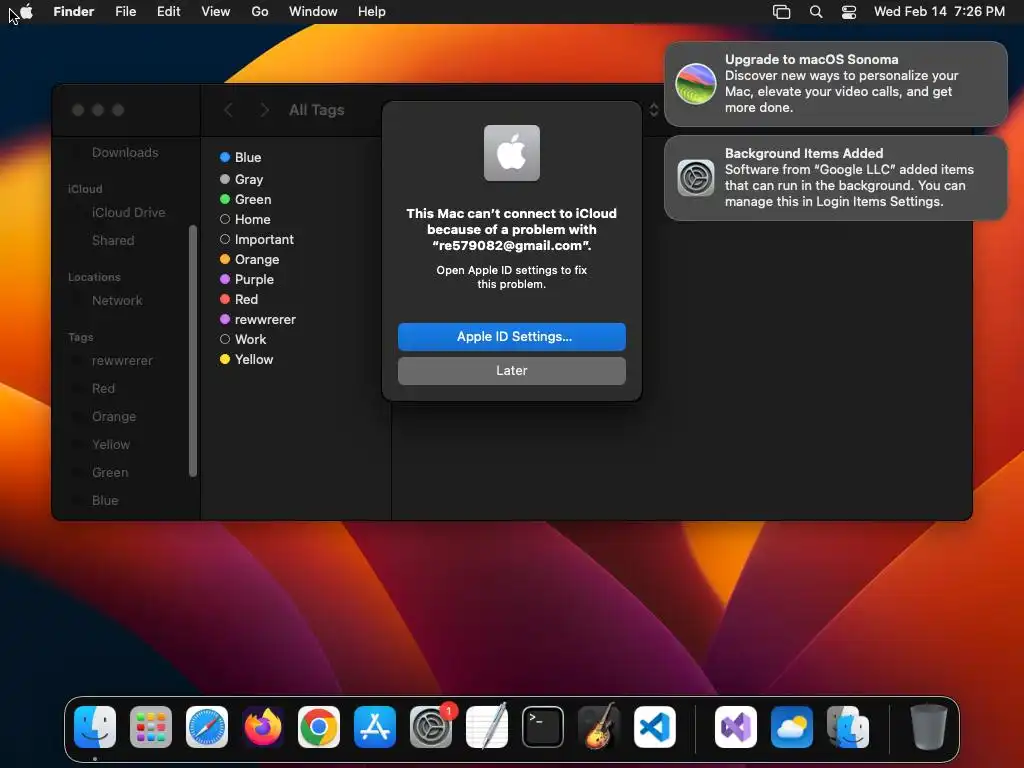The width and height of the screenshot is (1024, 768).
Task: Click the macOS Sonoma notification icon
Action: click(696, 84)
